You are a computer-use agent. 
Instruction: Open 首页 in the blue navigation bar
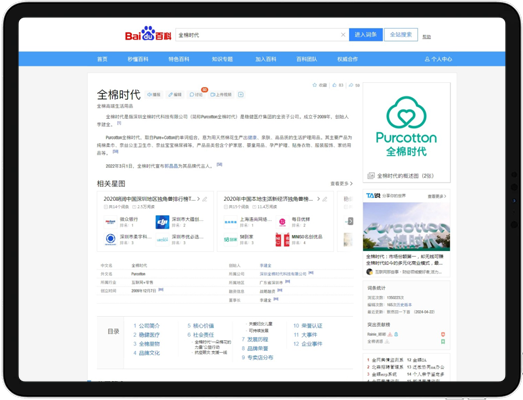click(102, 59)
